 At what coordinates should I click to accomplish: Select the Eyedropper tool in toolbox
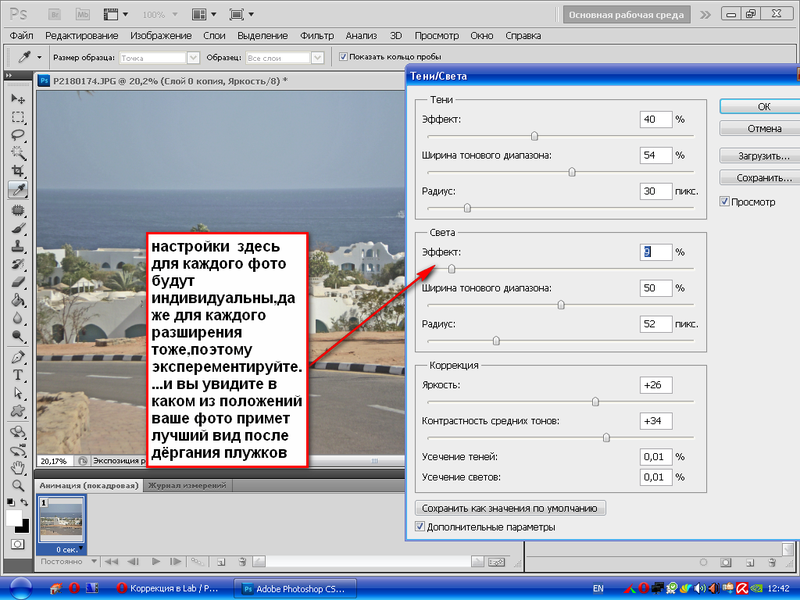pos(18,190)
